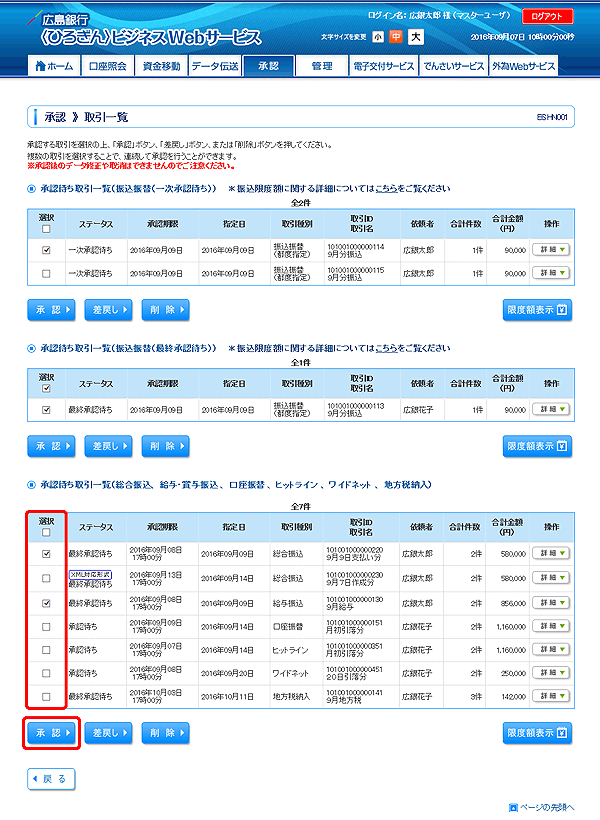The width and height of the screenshot is (600, 820).
Task: Open 詳細 dropdown for transaction 101001000000230
Action: click(551, 578)
